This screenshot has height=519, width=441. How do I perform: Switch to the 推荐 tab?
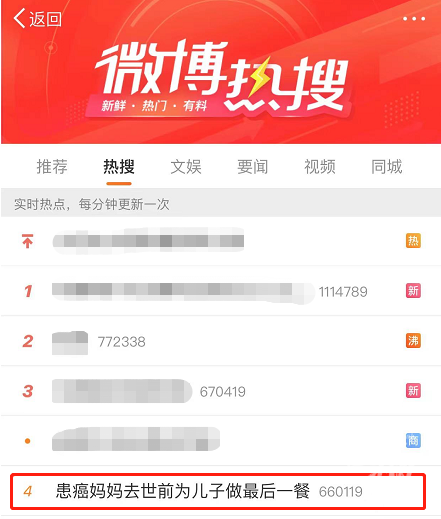[52, 167]
